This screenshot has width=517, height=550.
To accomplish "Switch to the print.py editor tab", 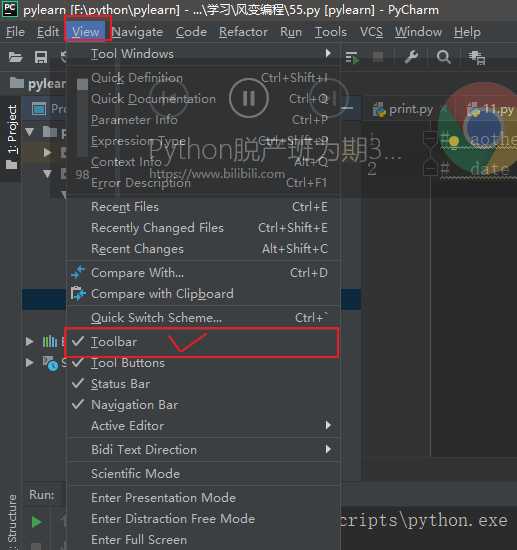I will pos(410,110).
